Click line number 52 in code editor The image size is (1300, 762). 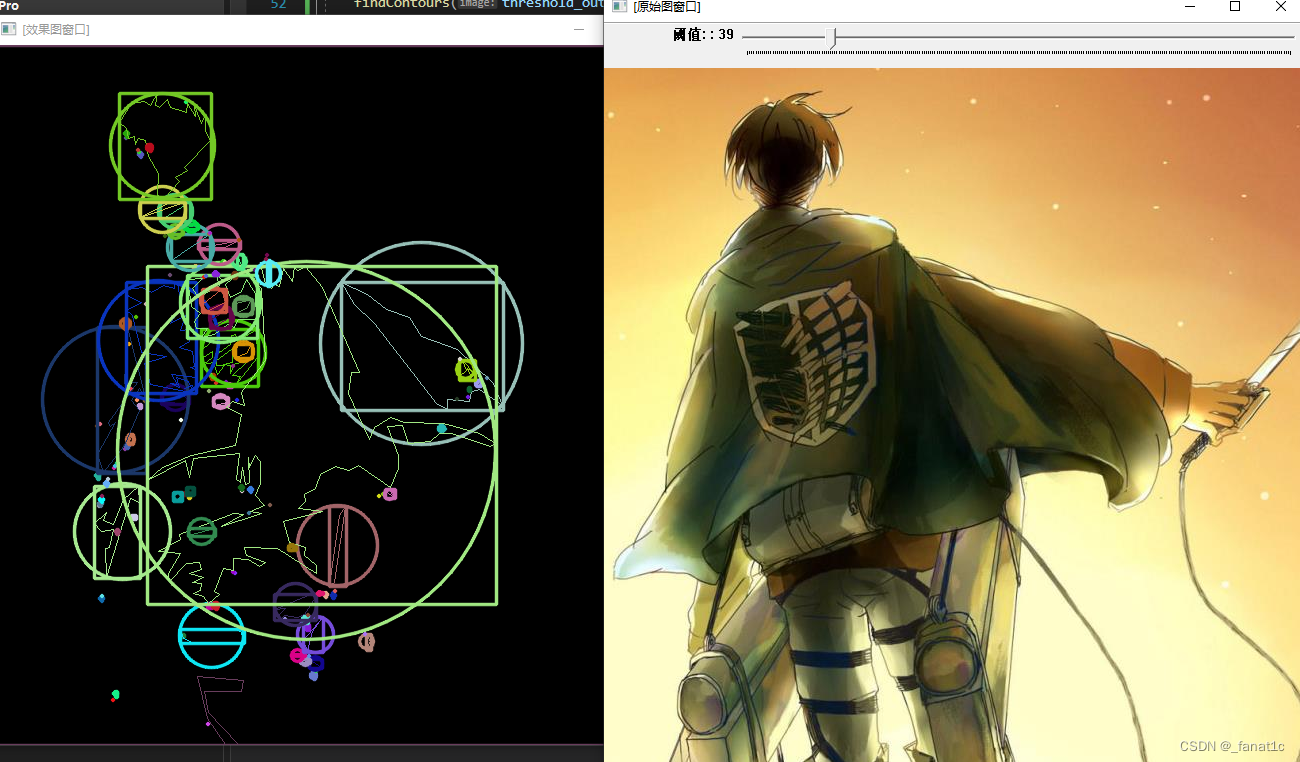coord(278,5)
